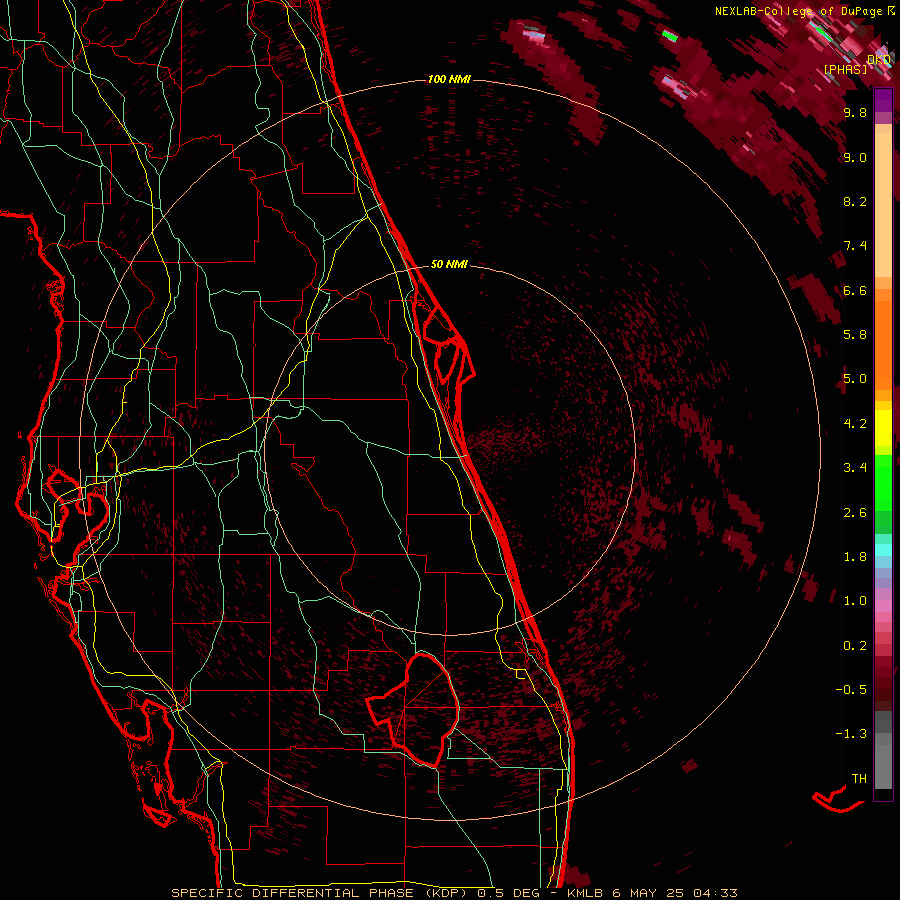Click the 100 NMI range ring label
This screenshot has height=900, width=900.
click(449, 79)
